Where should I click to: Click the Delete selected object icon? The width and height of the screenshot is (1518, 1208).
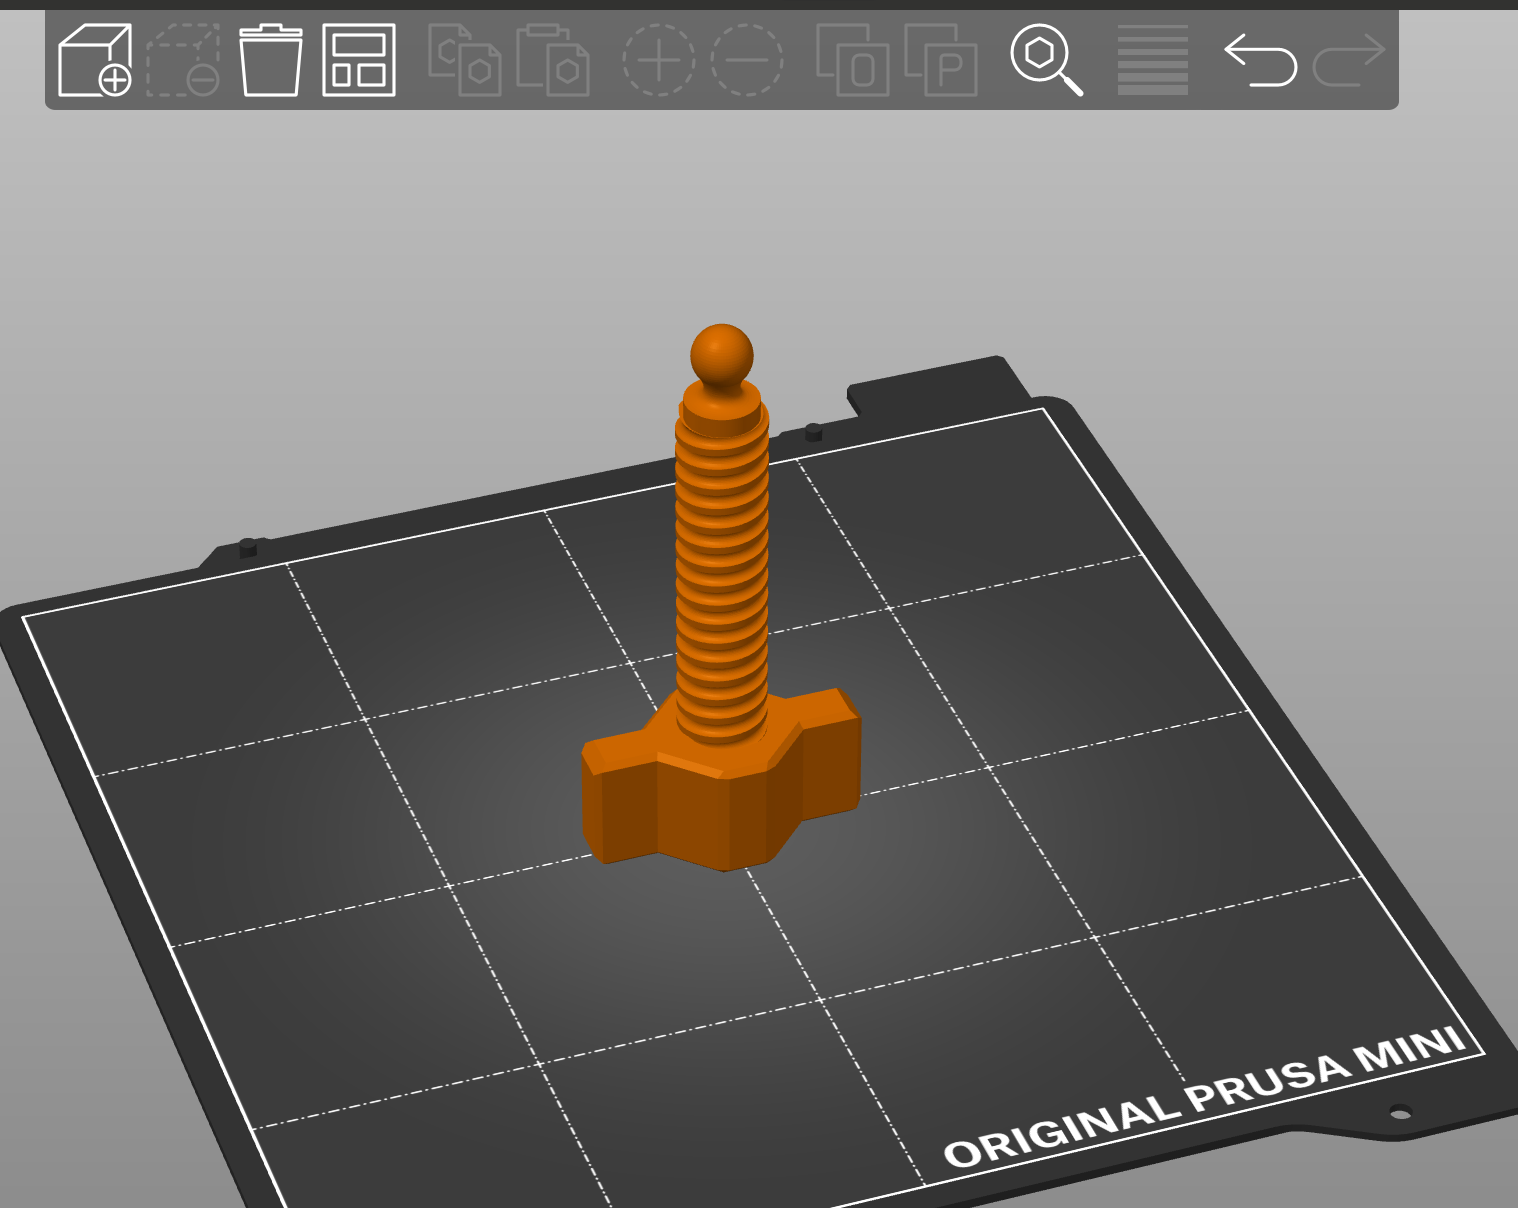pos(183,60)
